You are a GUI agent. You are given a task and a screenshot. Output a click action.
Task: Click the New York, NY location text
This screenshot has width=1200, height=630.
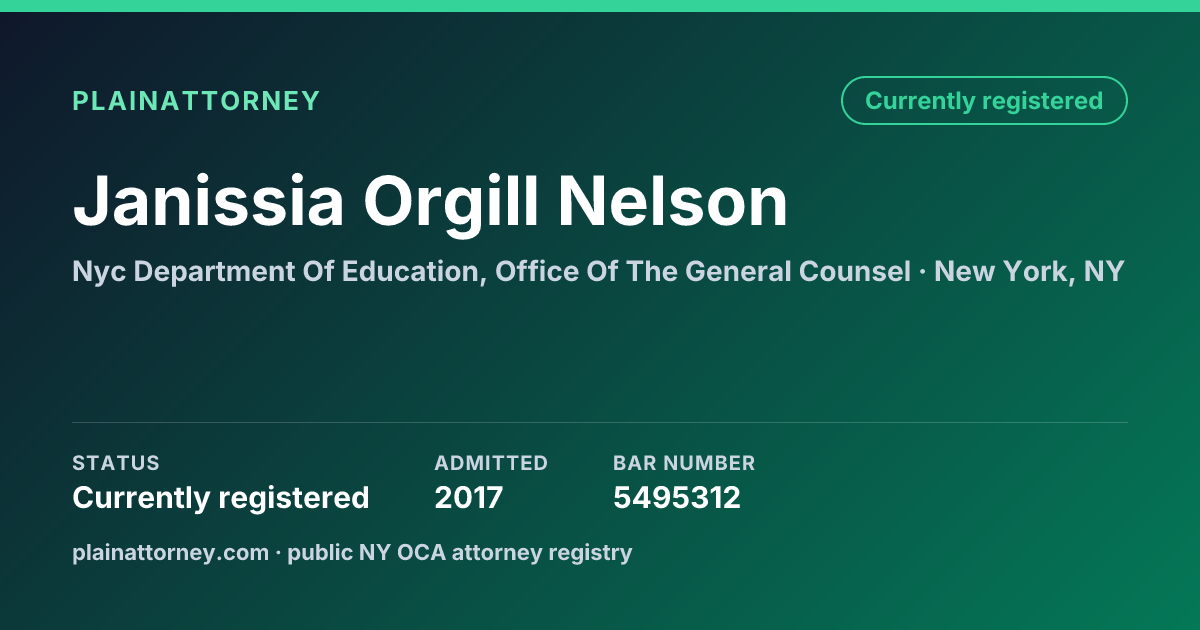pos(1029,271)
